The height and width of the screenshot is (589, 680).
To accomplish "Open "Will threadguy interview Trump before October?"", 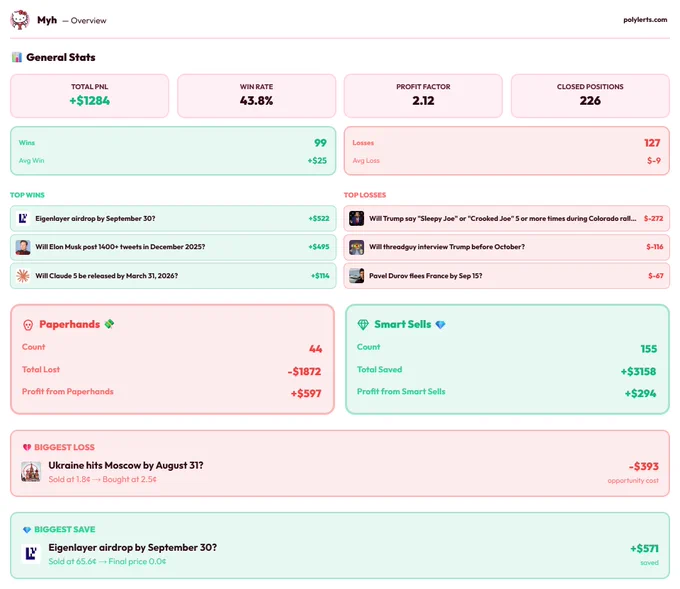I will pos(507,247).
